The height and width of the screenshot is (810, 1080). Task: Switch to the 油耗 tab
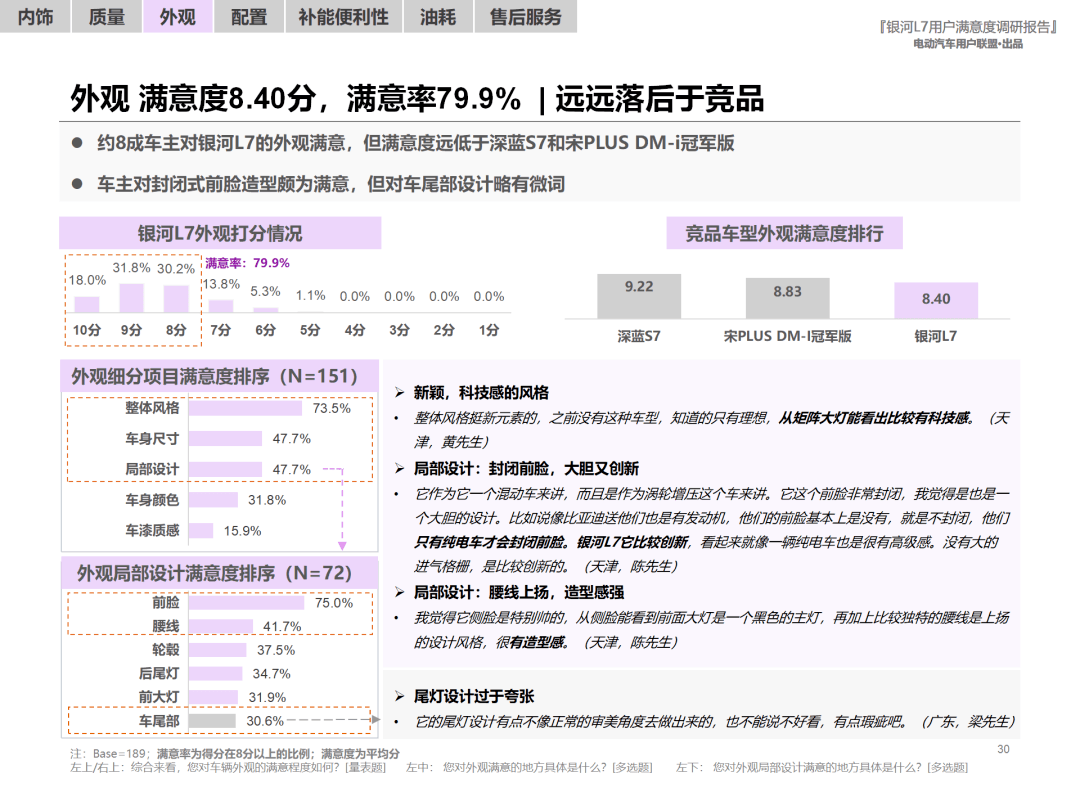437,17
